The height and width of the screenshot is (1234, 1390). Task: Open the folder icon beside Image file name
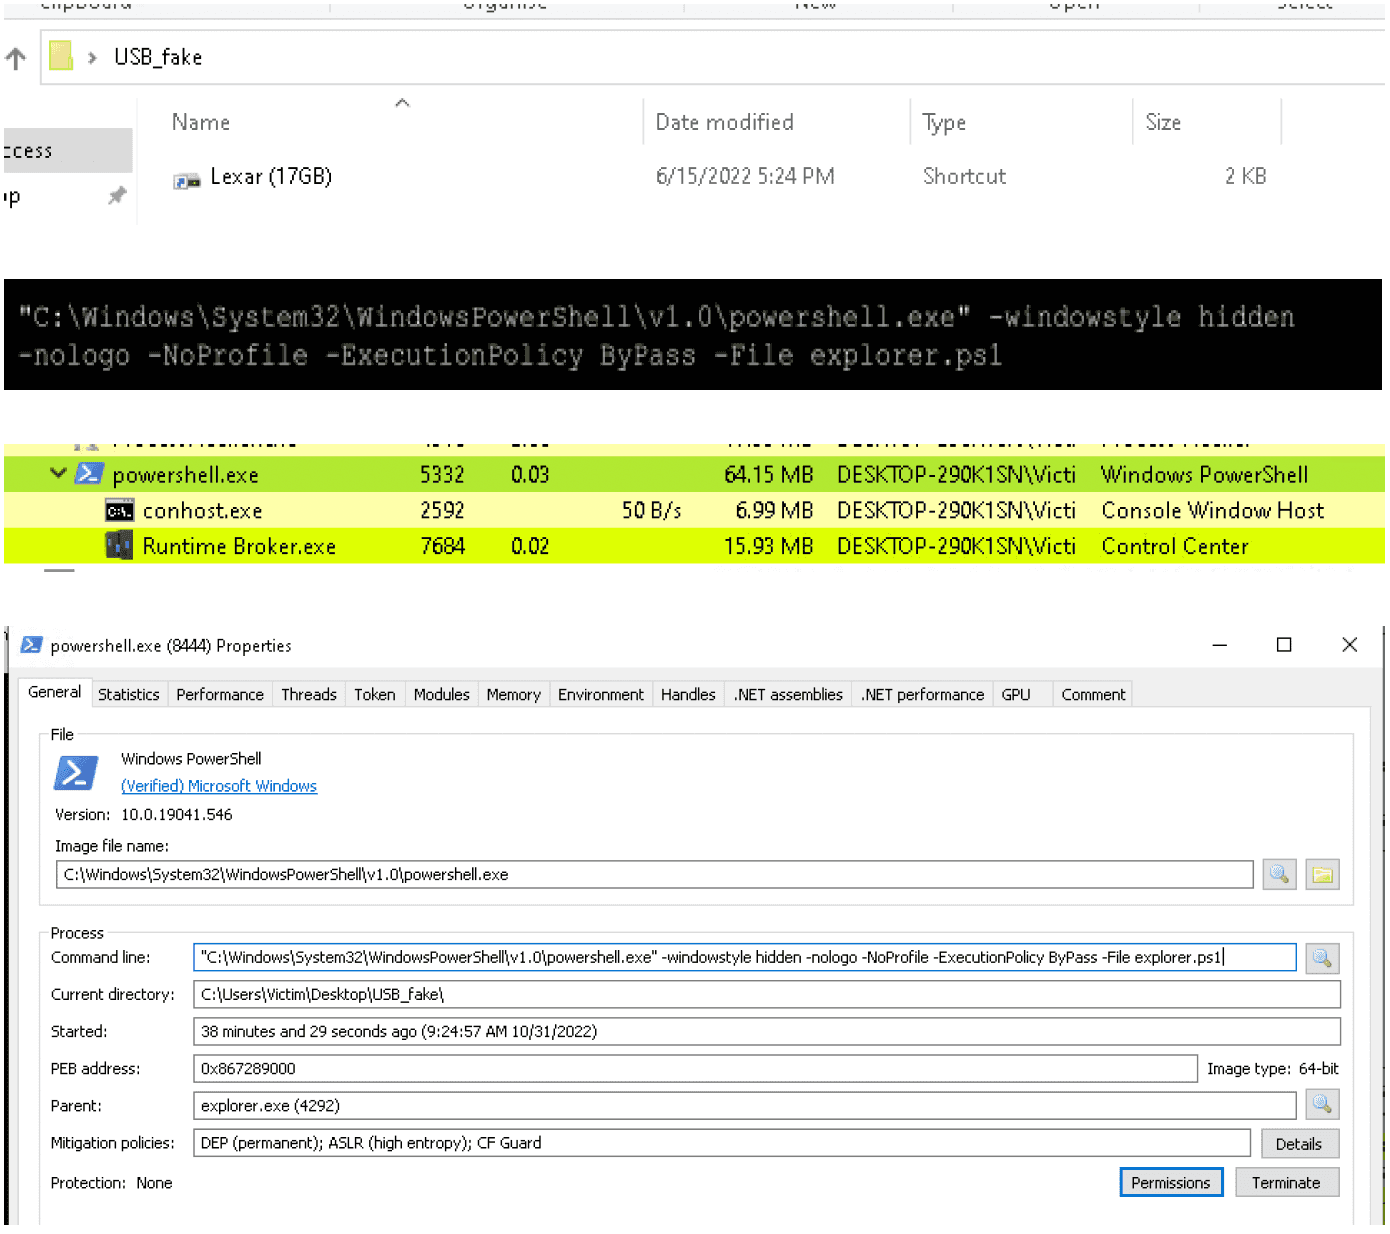1322,875
